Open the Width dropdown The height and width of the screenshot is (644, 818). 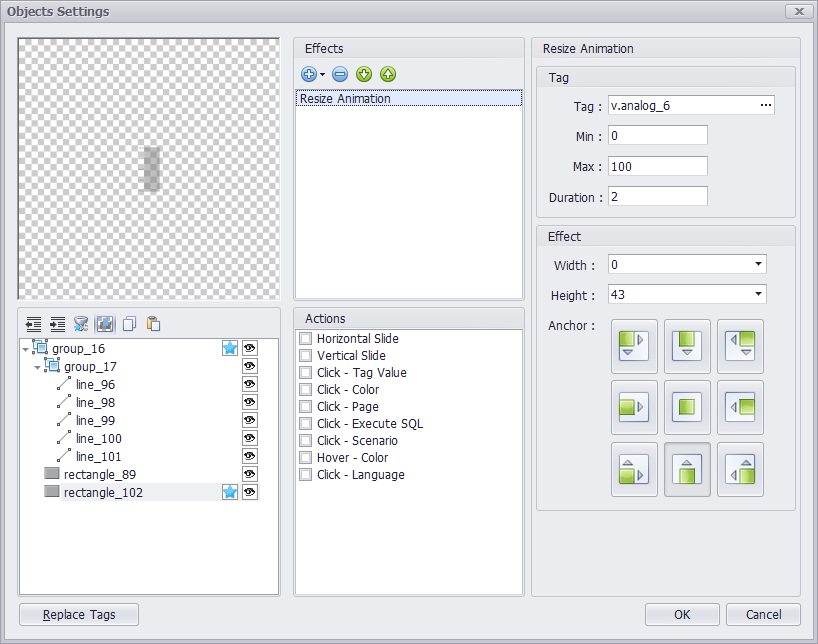tap(758, 264)
